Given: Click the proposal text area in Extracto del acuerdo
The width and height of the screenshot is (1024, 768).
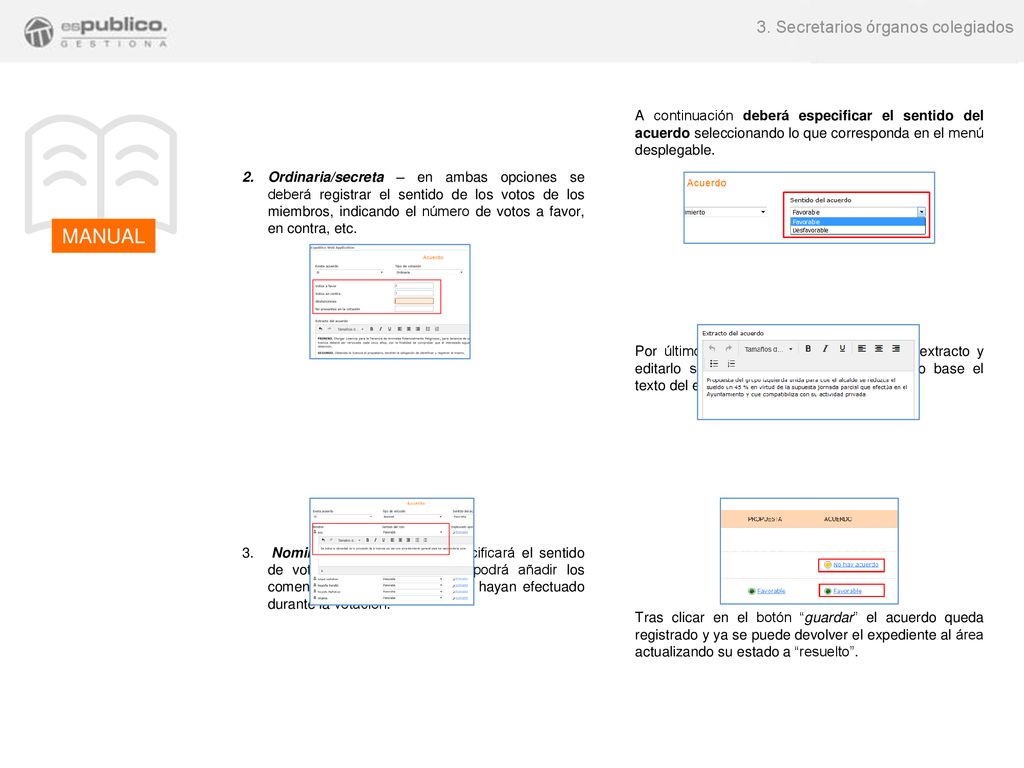Looking at the screenshot, I should (808, 396).
